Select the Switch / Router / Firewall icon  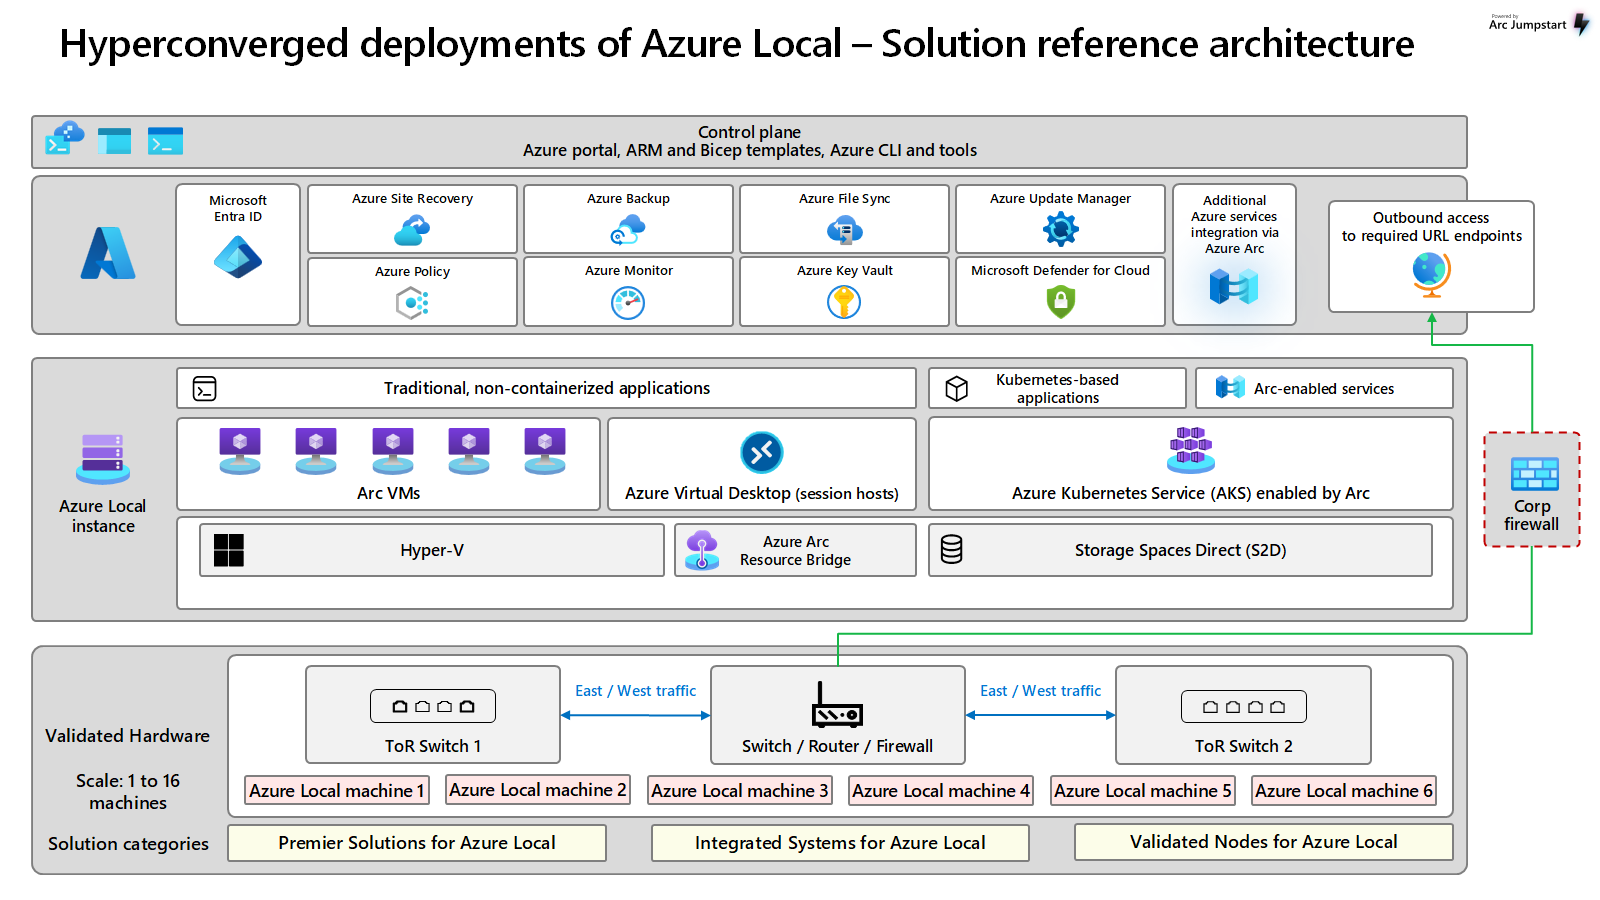(837, 707)
